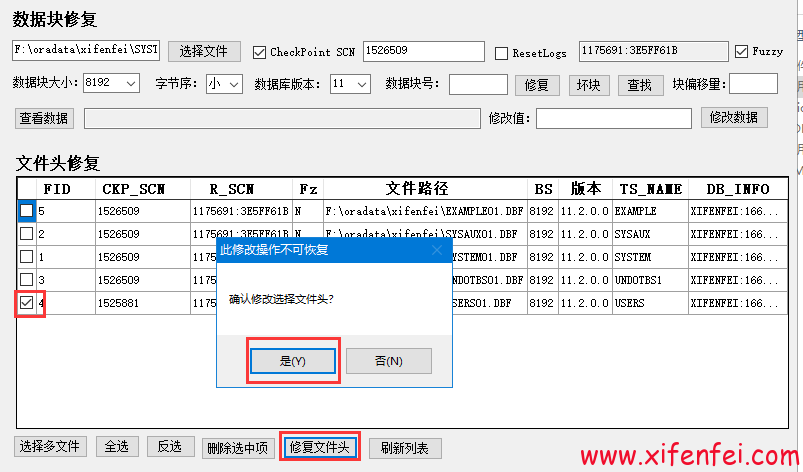Click the 刷新列表 button

(405, 448)
